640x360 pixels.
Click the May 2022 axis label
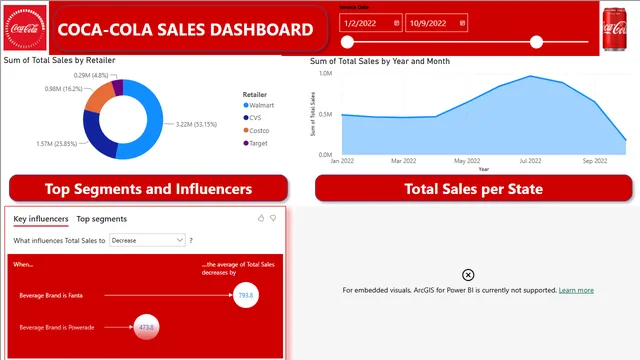pos(467,161)
